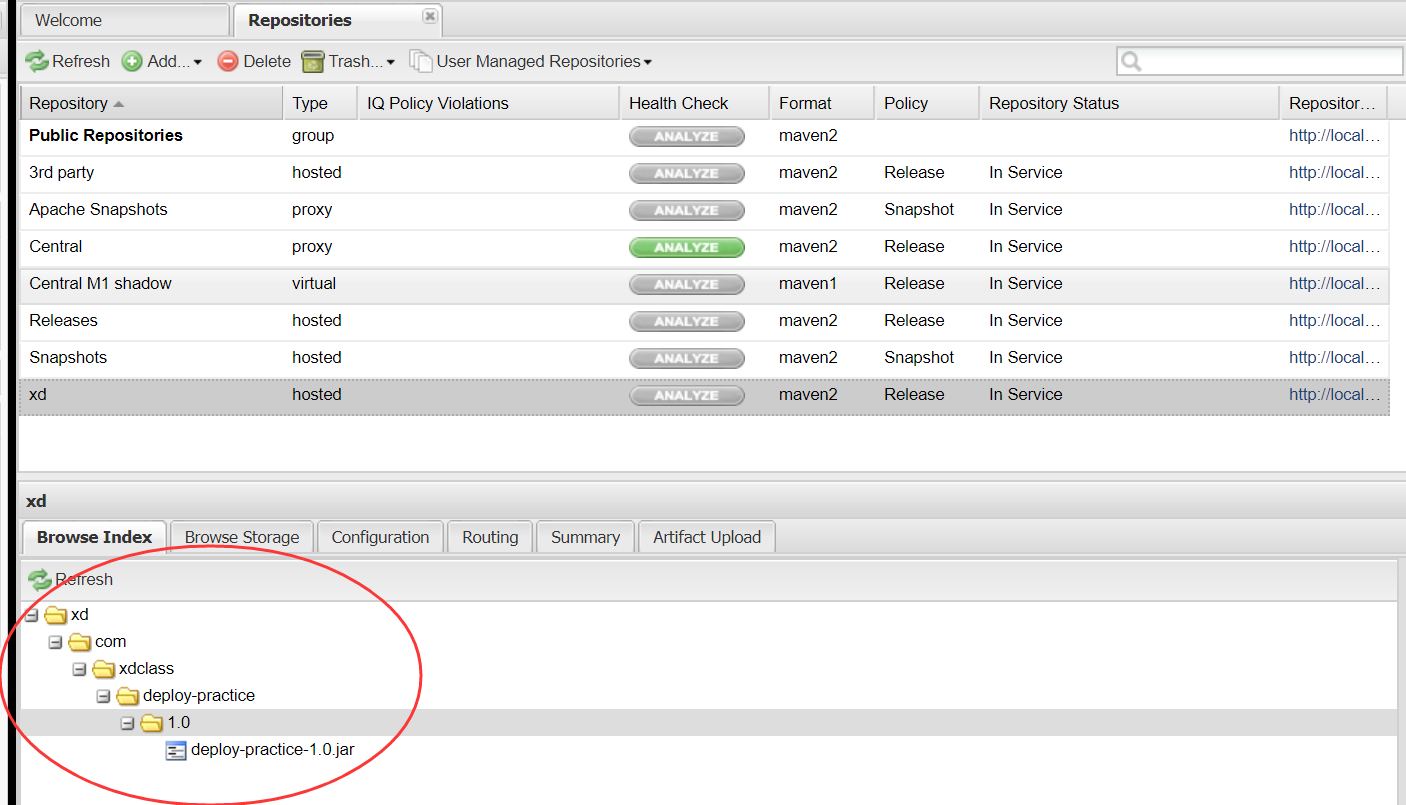The width and height of the screenshot is (1406, 805).
Task: Click Analyze button for Releases row
Action: [687, 321]
